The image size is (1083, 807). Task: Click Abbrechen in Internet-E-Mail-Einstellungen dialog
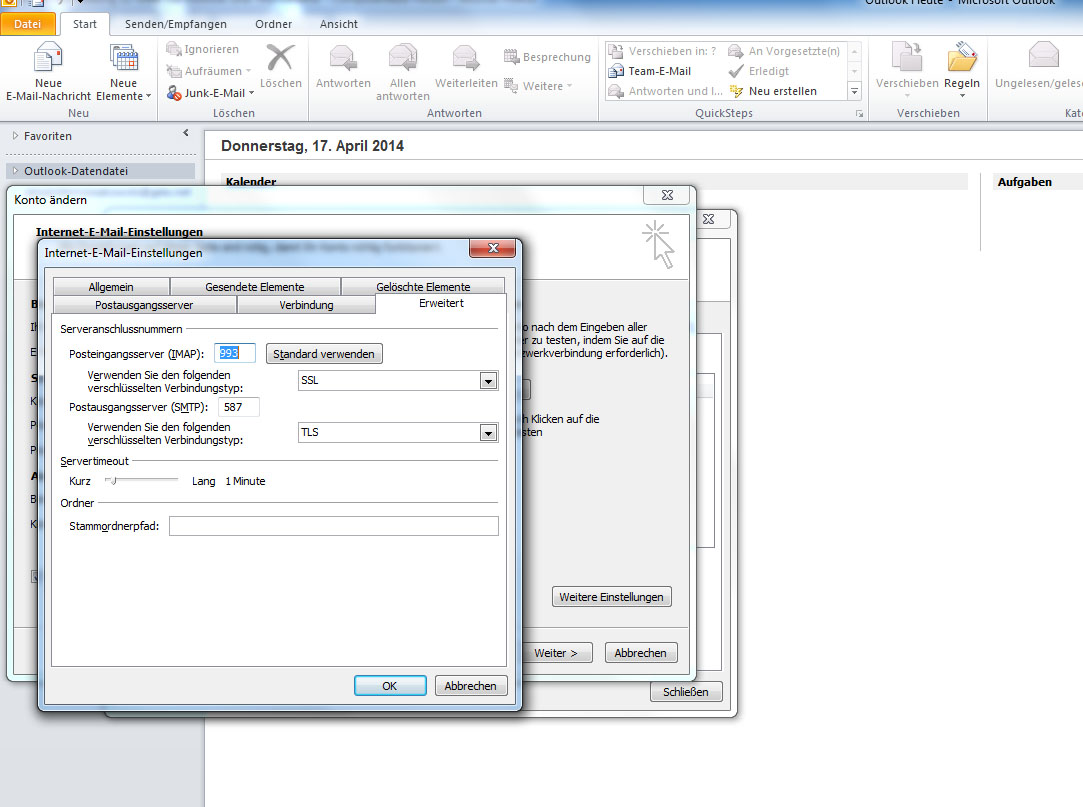pos(470,686)
